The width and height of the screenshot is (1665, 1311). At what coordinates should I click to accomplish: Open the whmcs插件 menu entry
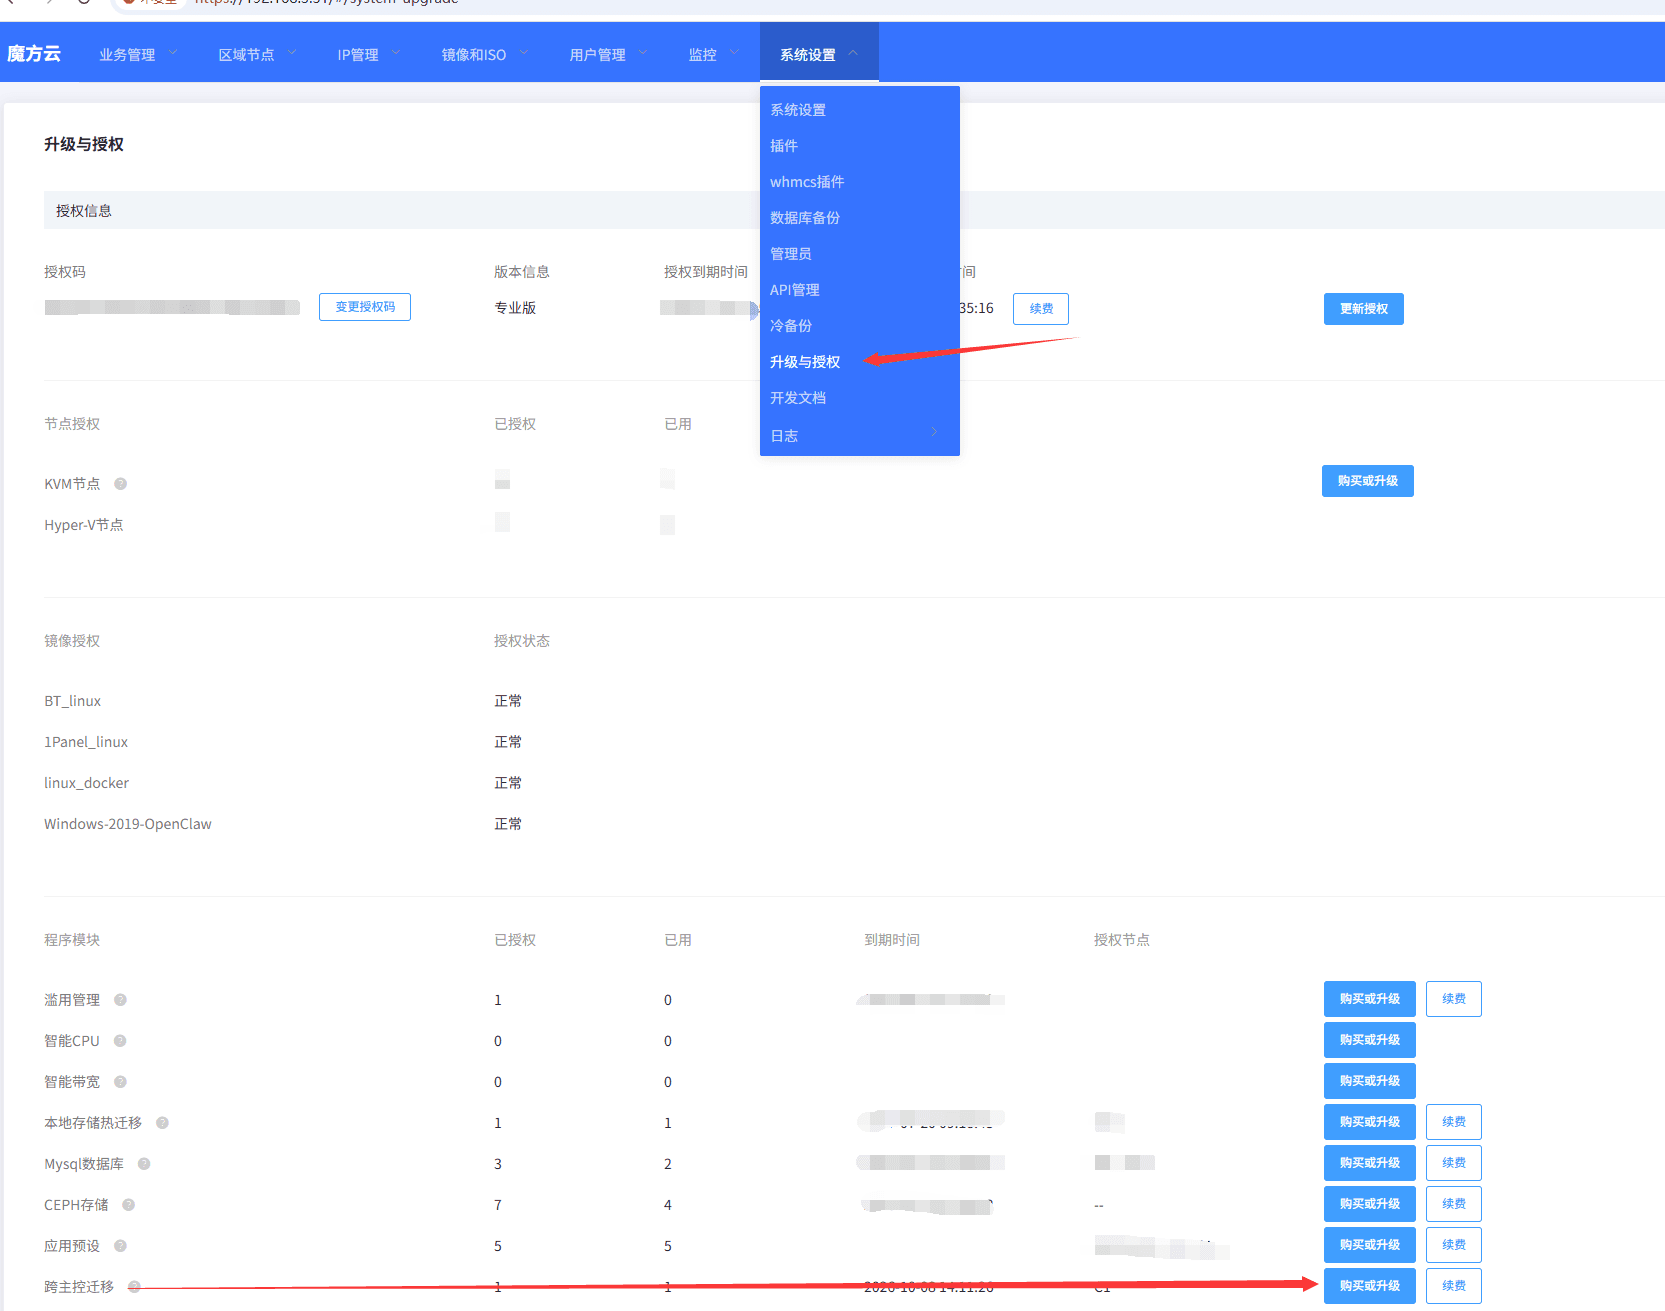(860, 182)
